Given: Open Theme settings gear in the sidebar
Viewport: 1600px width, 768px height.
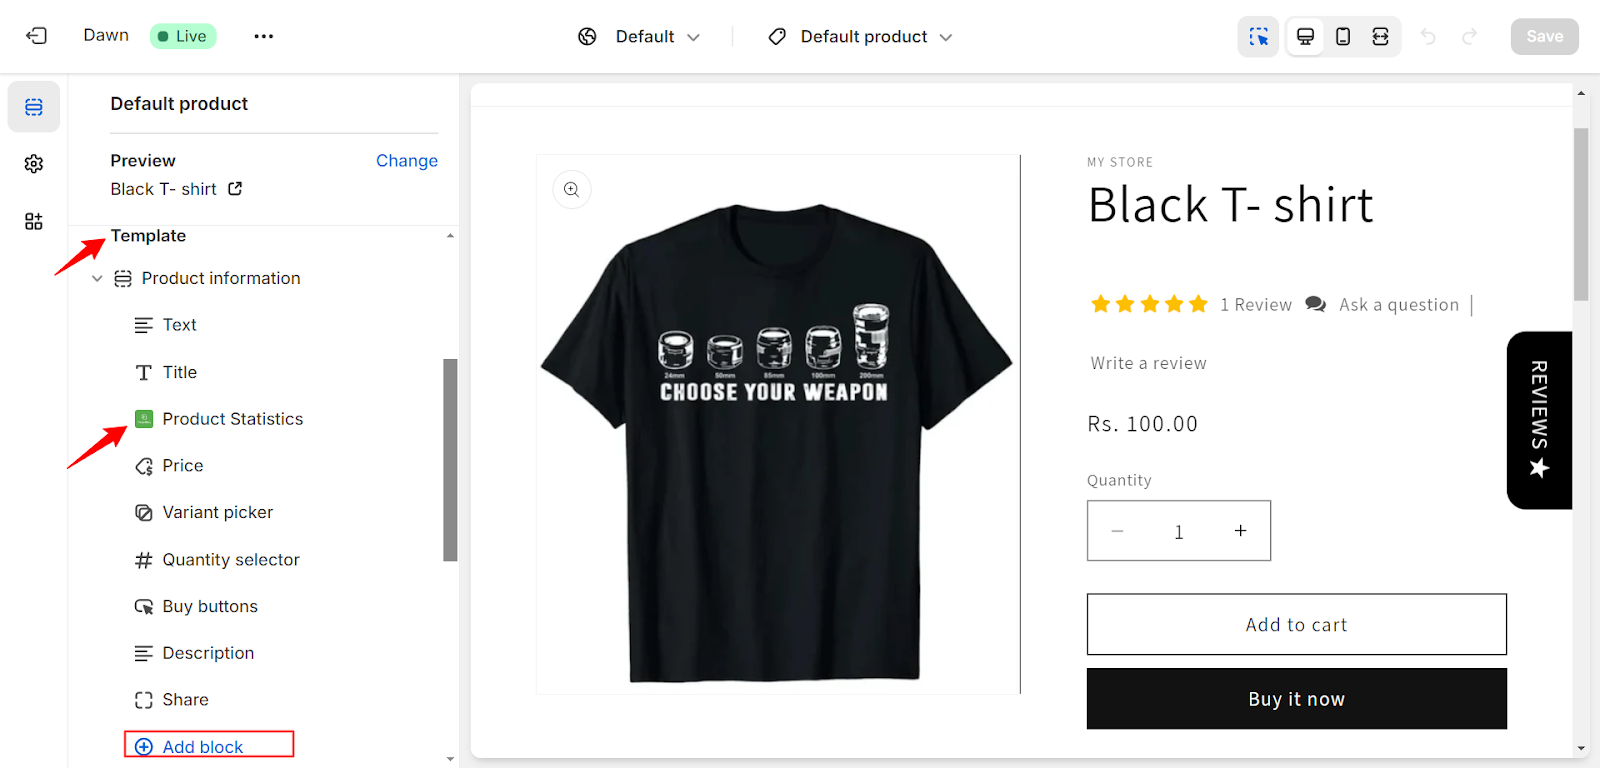Looking at the screenshot, I should [x=34, y=164].
